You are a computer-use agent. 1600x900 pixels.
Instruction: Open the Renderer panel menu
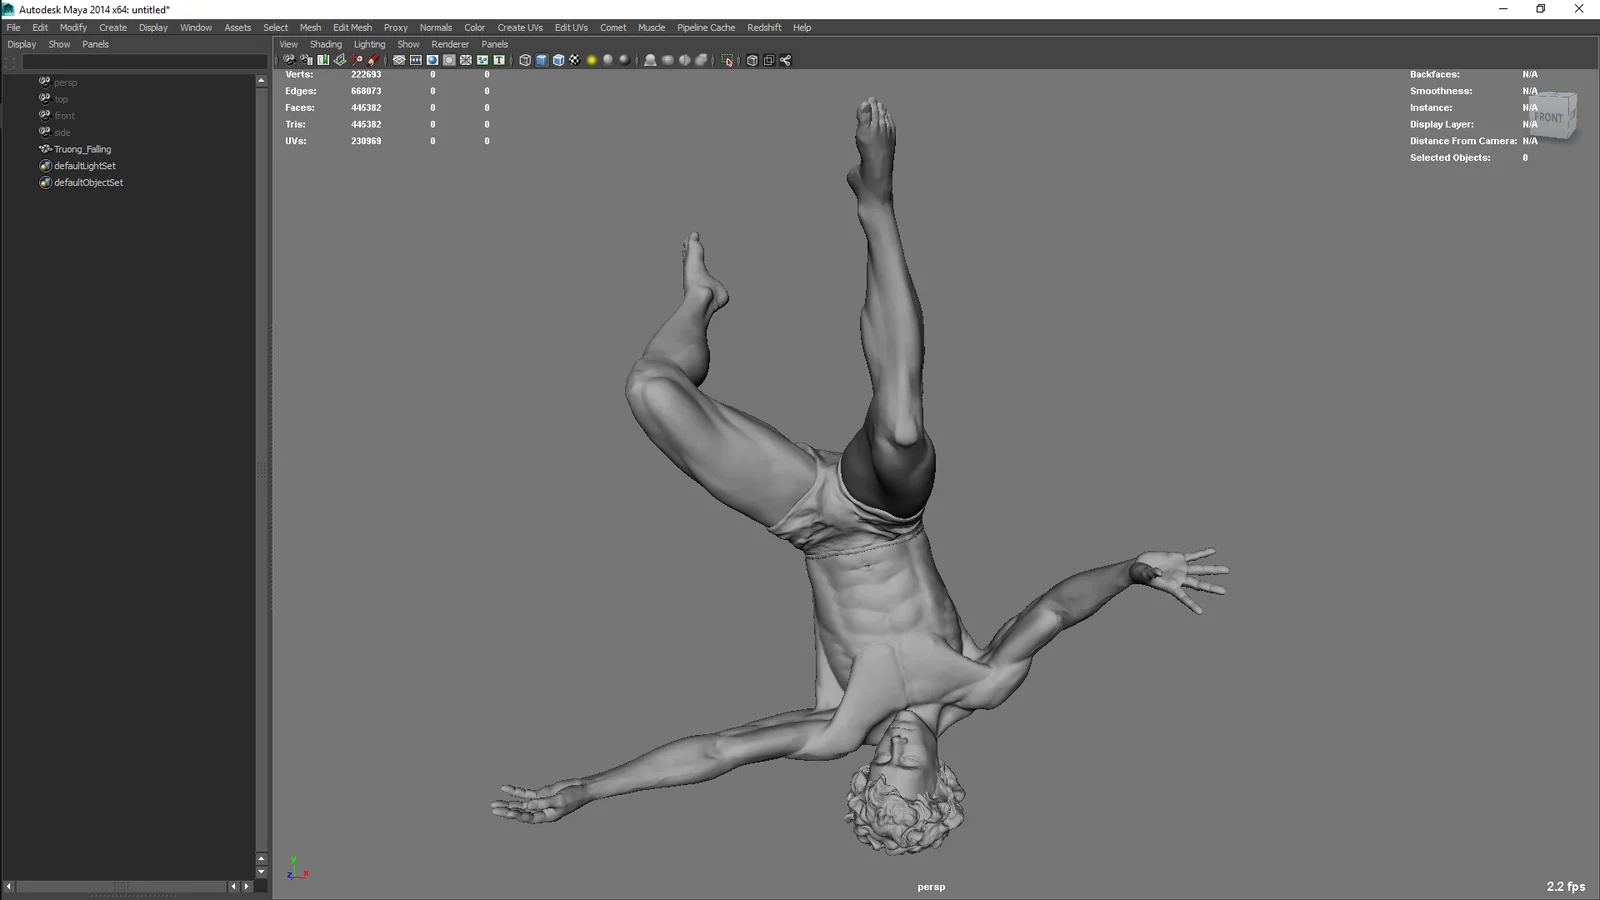450,44
